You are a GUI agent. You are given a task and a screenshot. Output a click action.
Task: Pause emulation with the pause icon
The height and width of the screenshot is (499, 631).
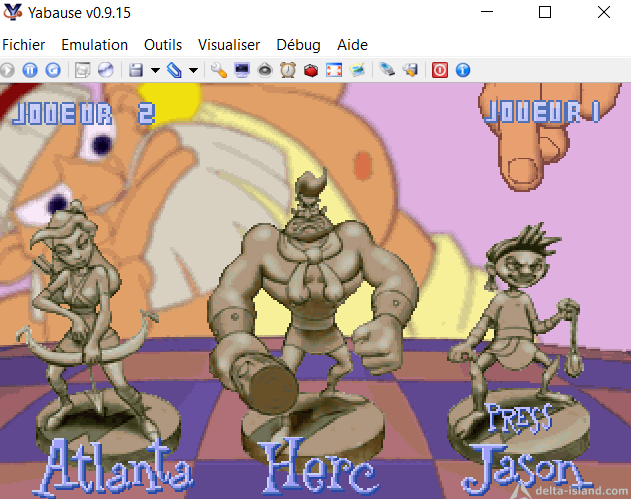pos(30,70)
